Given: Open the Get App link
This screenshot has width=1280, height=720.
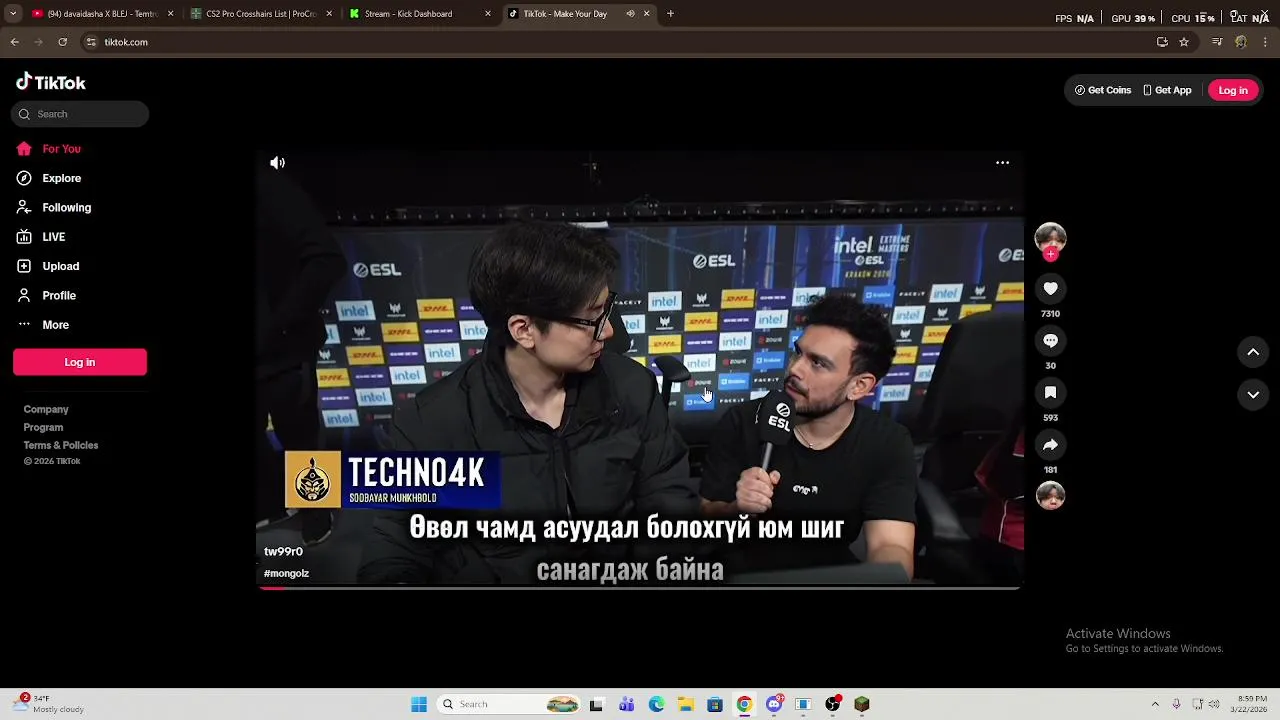Looking at the screenshot, I should tap(1167, 90).
